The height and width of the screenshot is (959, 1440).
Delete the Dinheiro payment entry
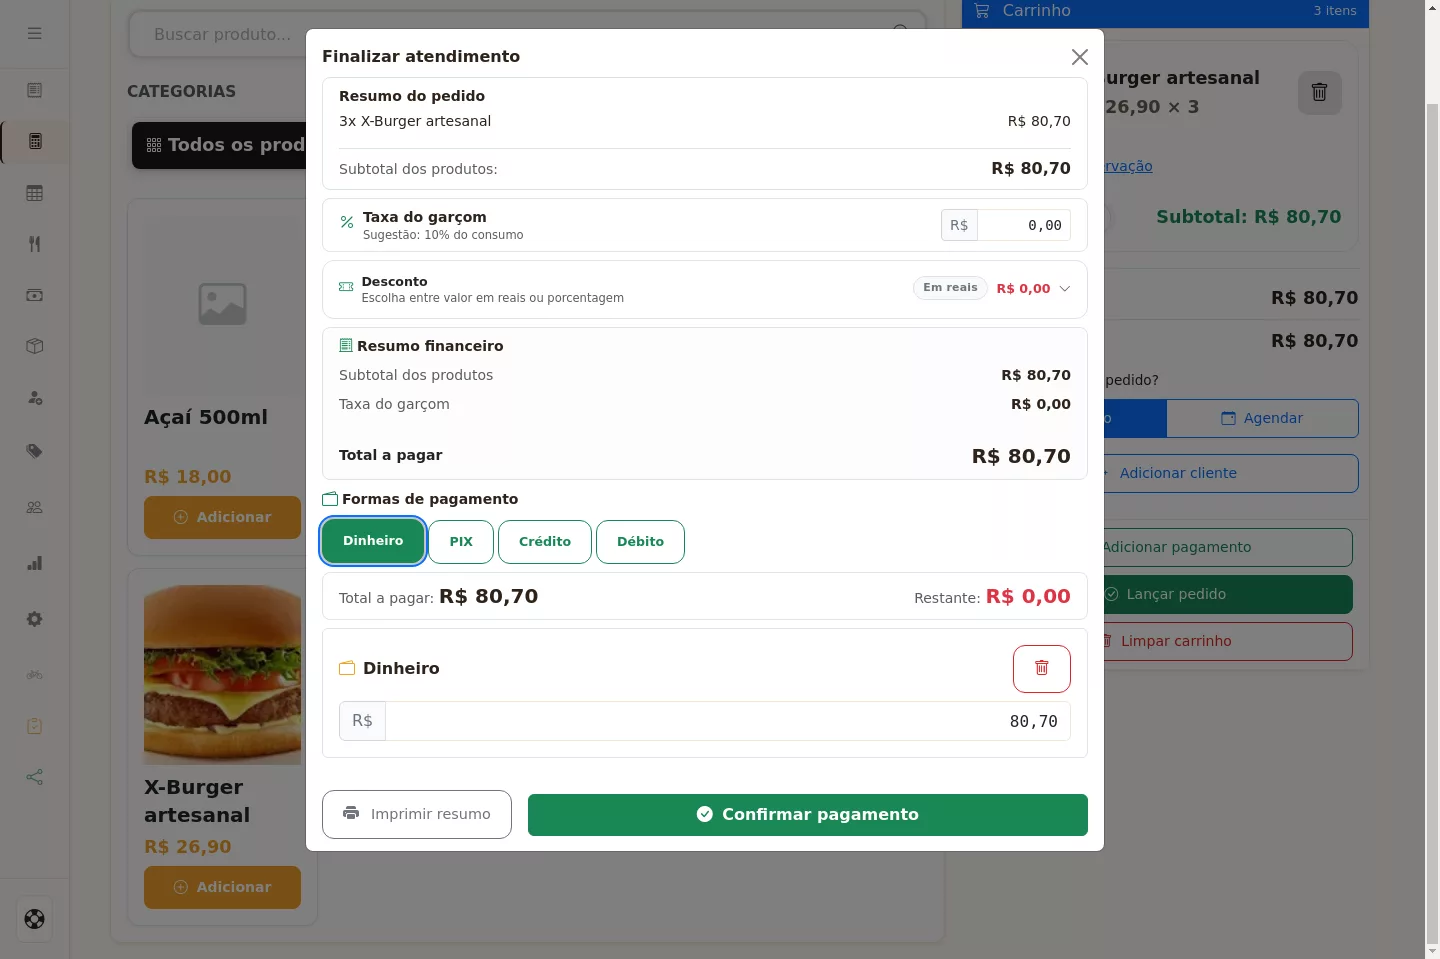[1041, 669]
